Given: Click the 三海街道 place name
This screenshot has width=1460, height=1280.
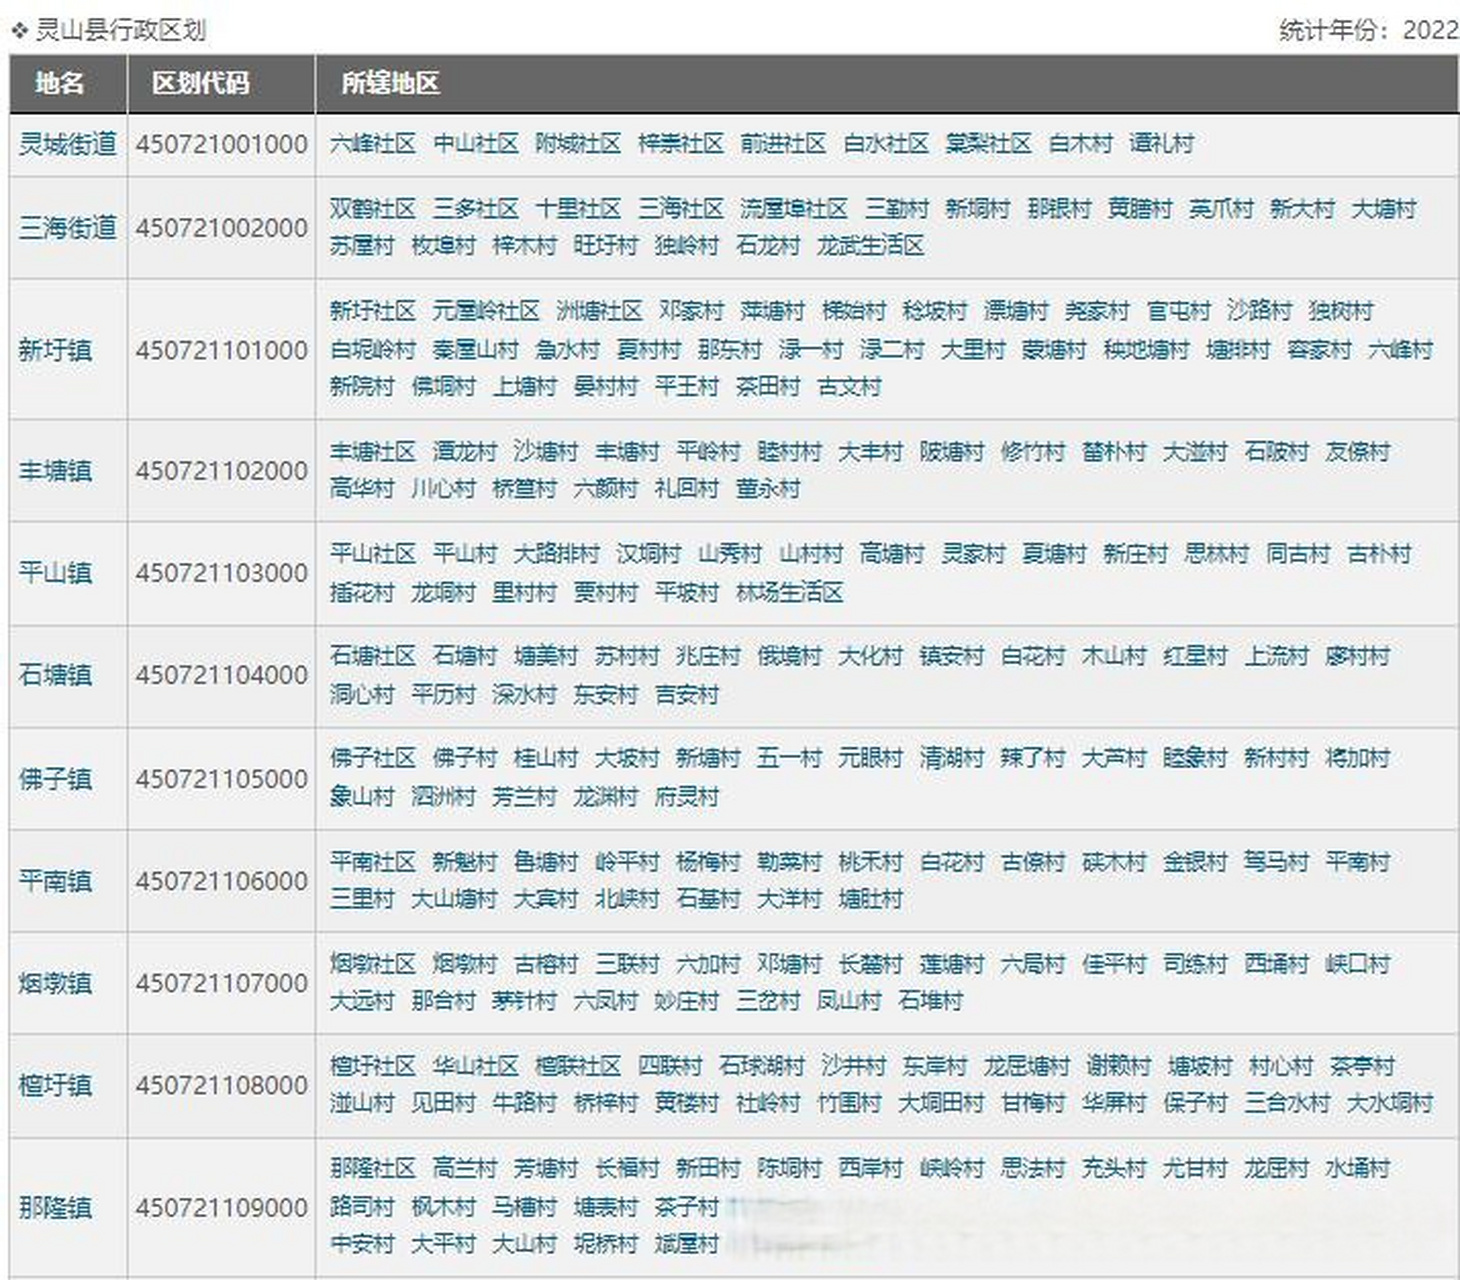Looking at the screenshot, I should click(x=67, y=228).
